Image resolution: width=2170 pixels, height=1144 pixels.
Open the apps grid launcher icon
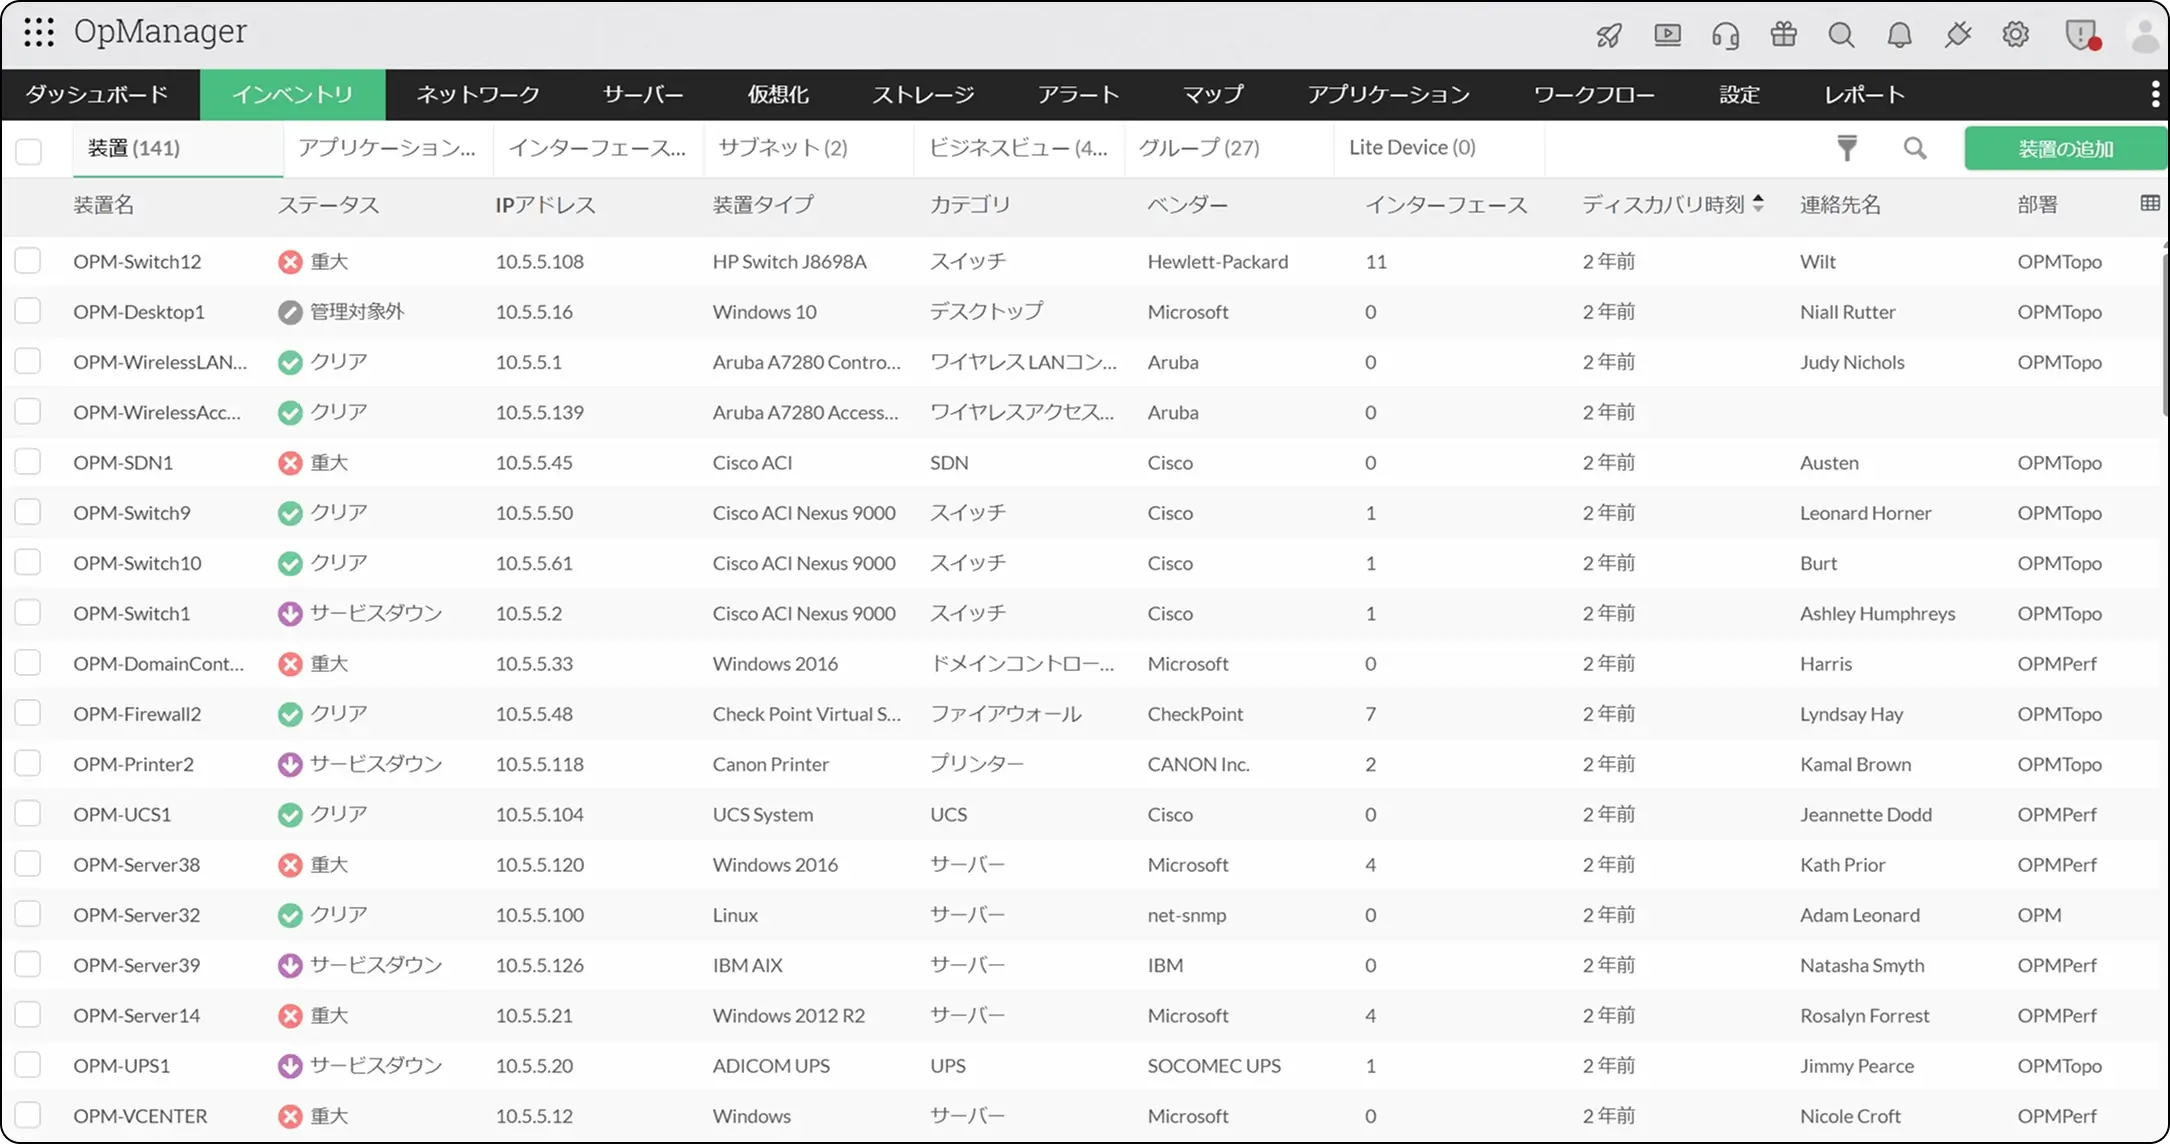click(39, 32)
